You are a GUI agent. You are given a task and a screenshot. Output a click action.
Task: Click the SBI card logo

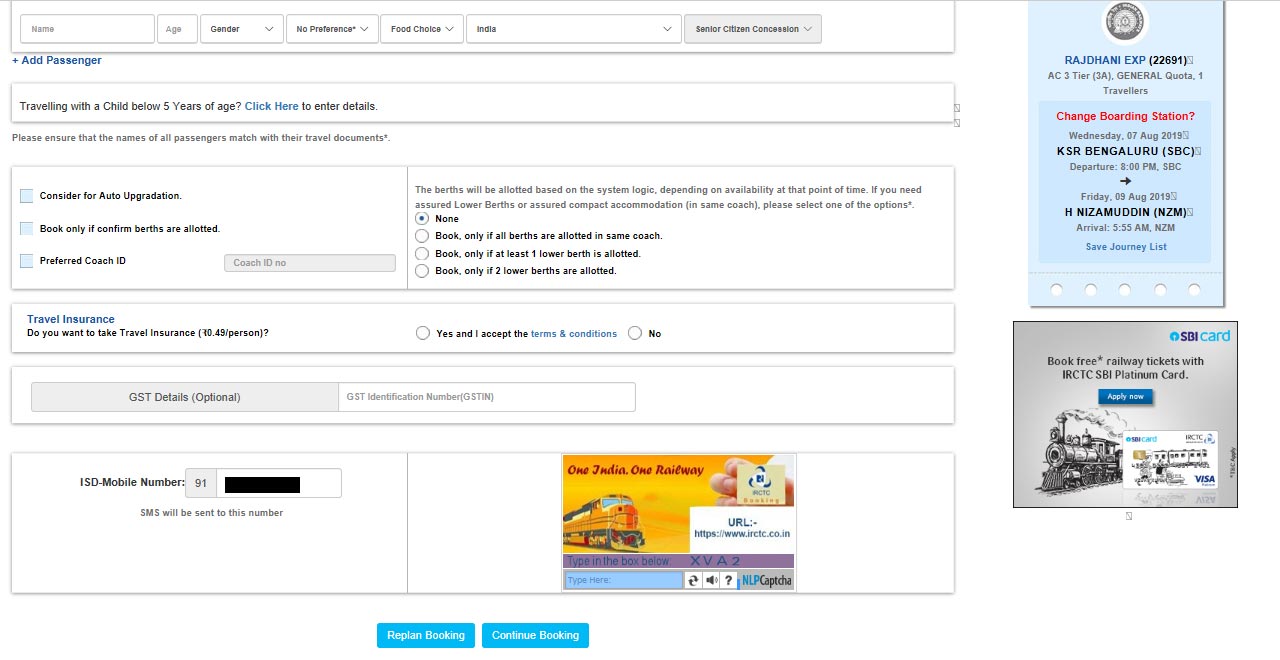click(x=1200, y=336)
